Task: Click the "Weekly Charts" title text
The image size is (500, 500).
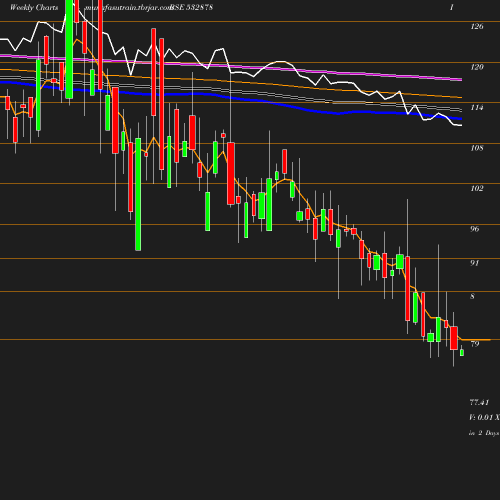Action: (x=34, y=8)
